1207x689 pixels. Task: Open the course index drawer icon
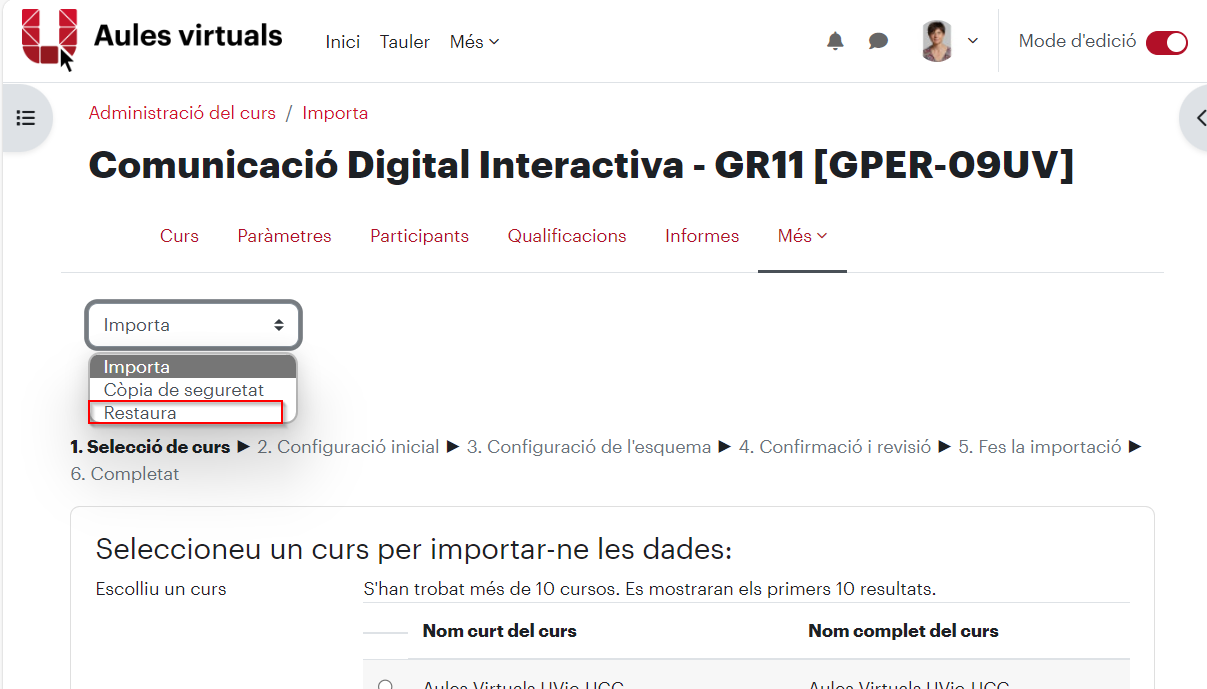click(x=26, y=118)
